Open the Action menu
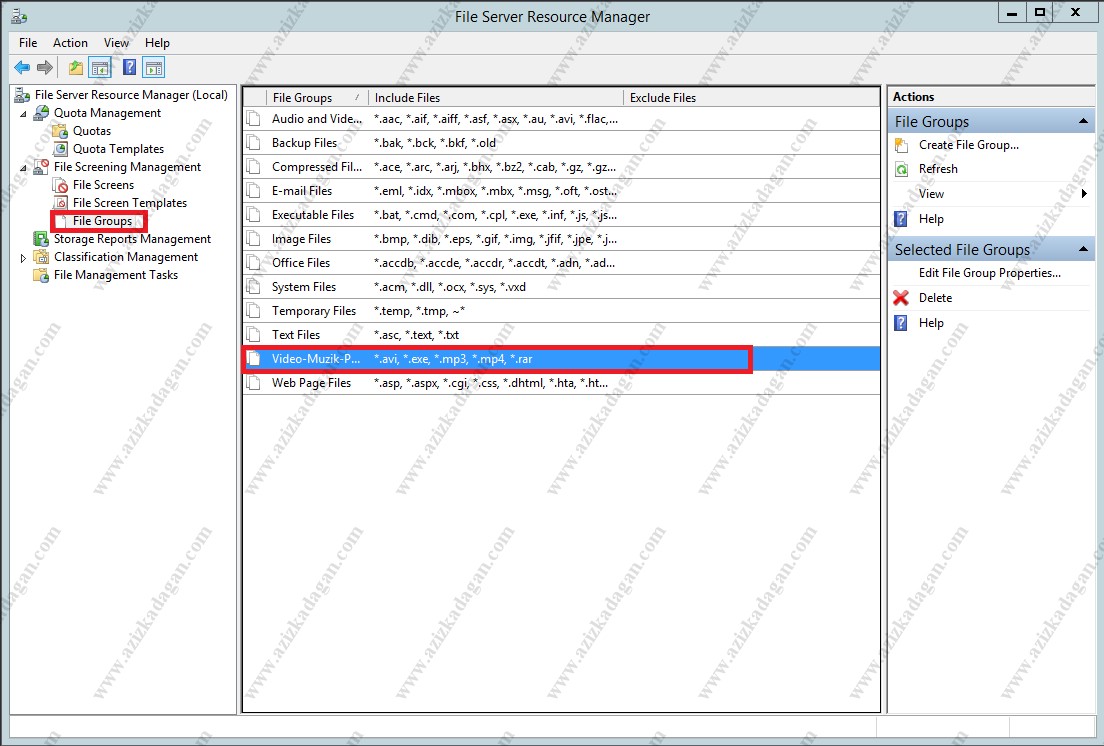Screen dimensions: 1104x746 point(70,42)
